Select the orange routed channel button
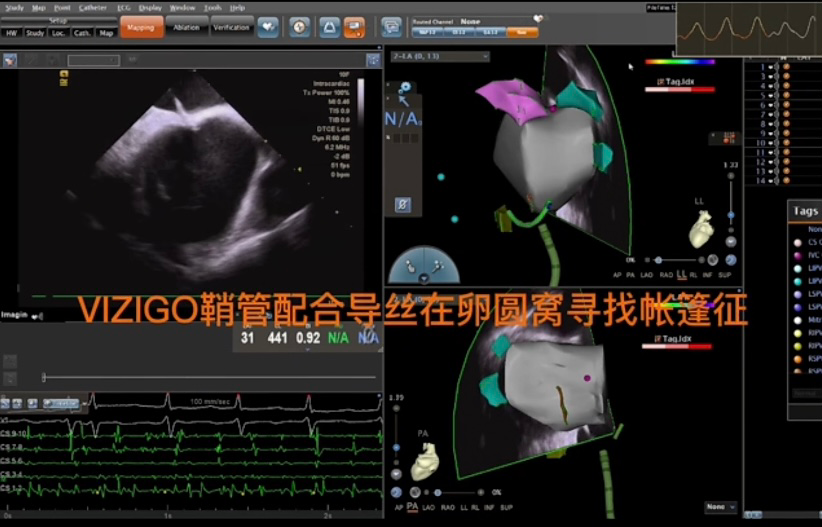The image size is (822, 527). click(522, 32)
